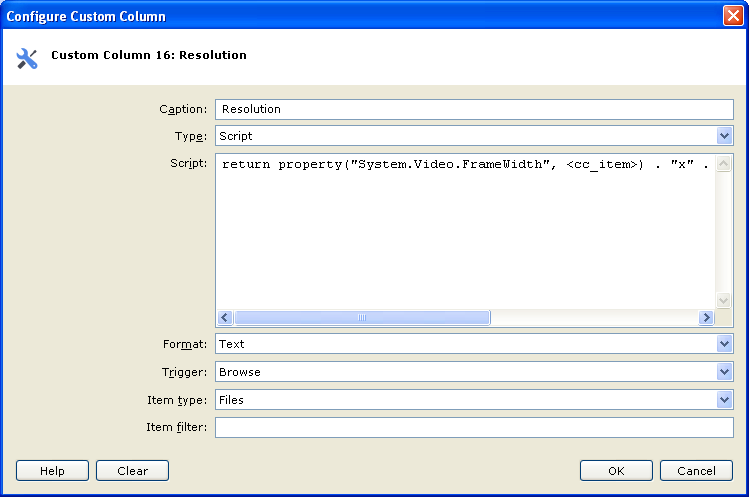Screen dimensions: 749x497
Task: Click the Caption: label
Action: pos(183,109)
